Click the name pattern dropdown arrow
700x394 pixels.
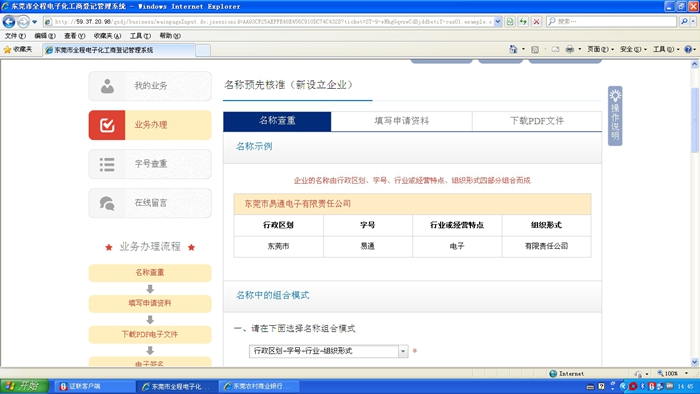(403, 351)
